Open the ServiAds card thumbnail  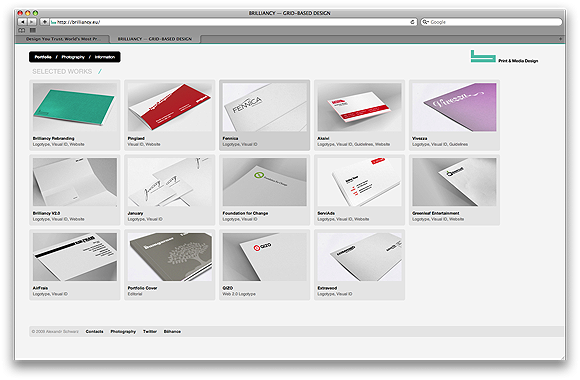click(360, 182)
